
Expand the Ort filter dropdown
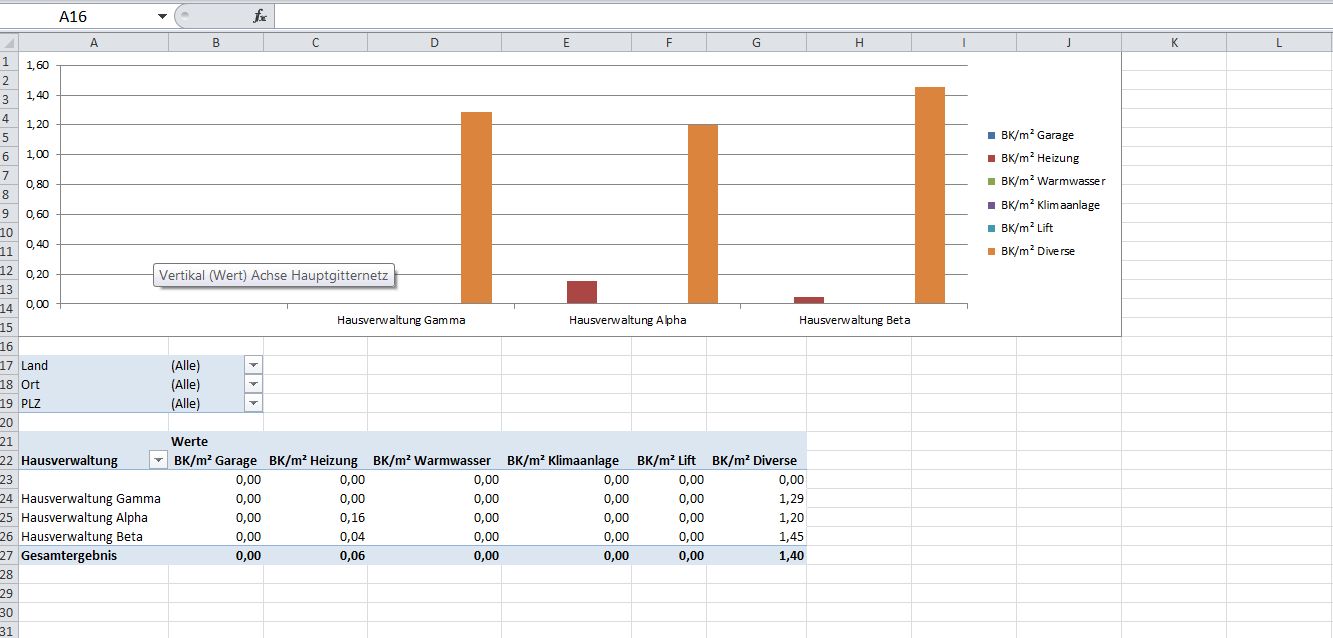[253, 384]
